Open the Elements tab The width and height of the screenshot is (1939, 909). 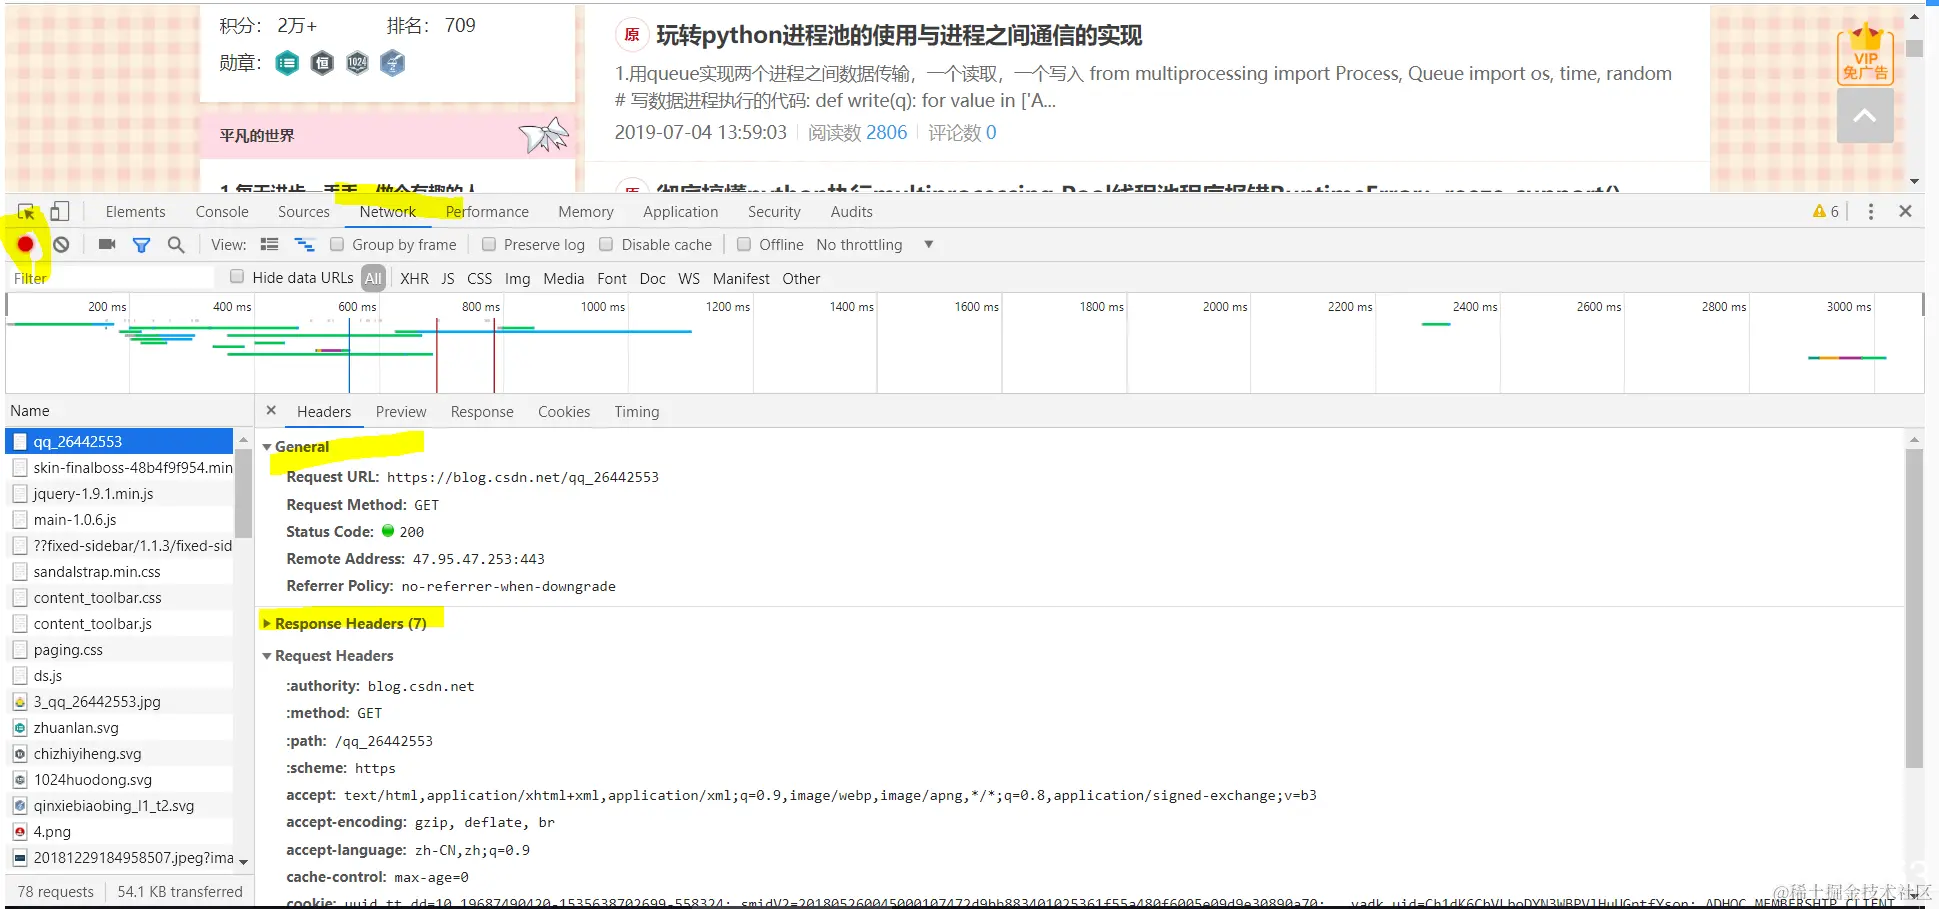(x=135, y=212)
